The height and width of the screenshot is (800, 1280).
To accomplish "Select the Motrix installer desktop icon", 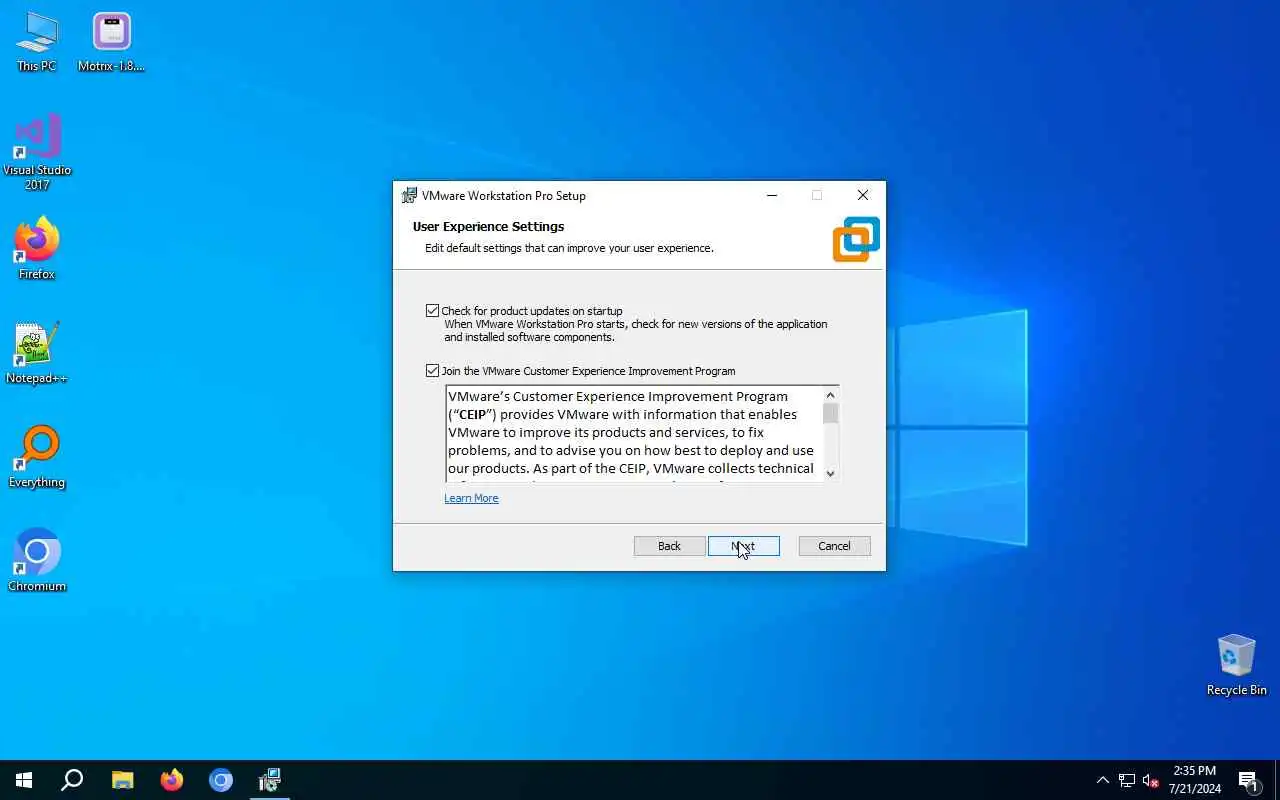I will (111, 42).
